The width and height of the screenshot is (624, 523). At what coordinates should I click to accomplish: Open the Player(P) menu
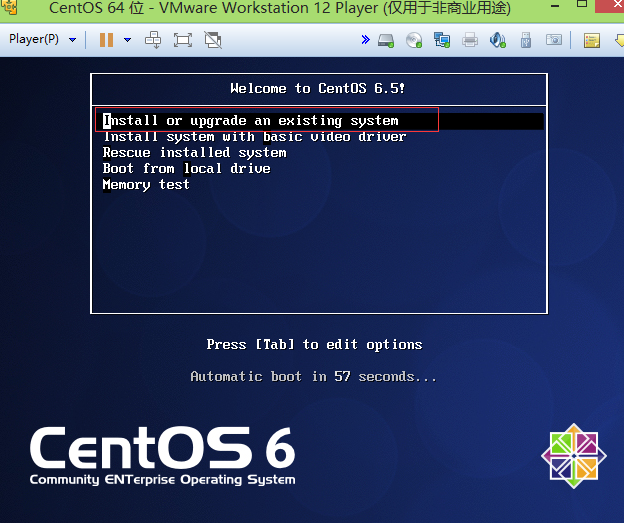34,39
